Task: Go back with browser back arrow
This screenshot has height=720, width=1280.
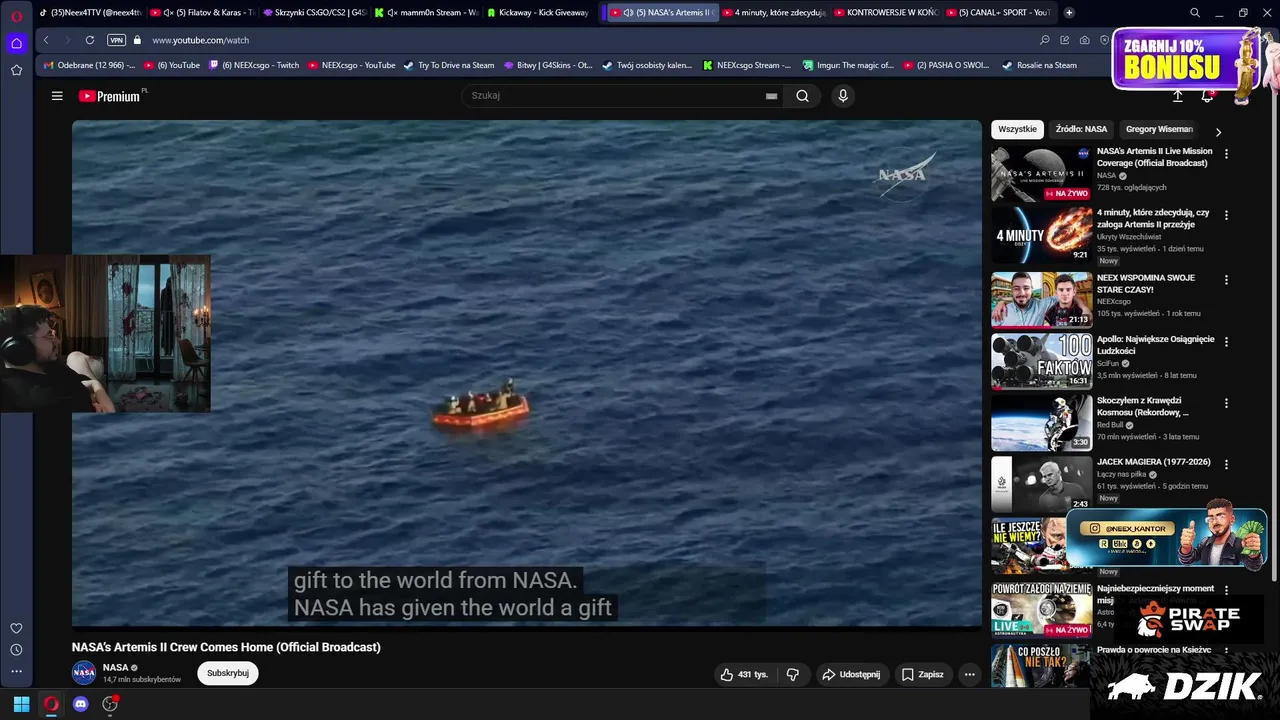Action: 46,40
